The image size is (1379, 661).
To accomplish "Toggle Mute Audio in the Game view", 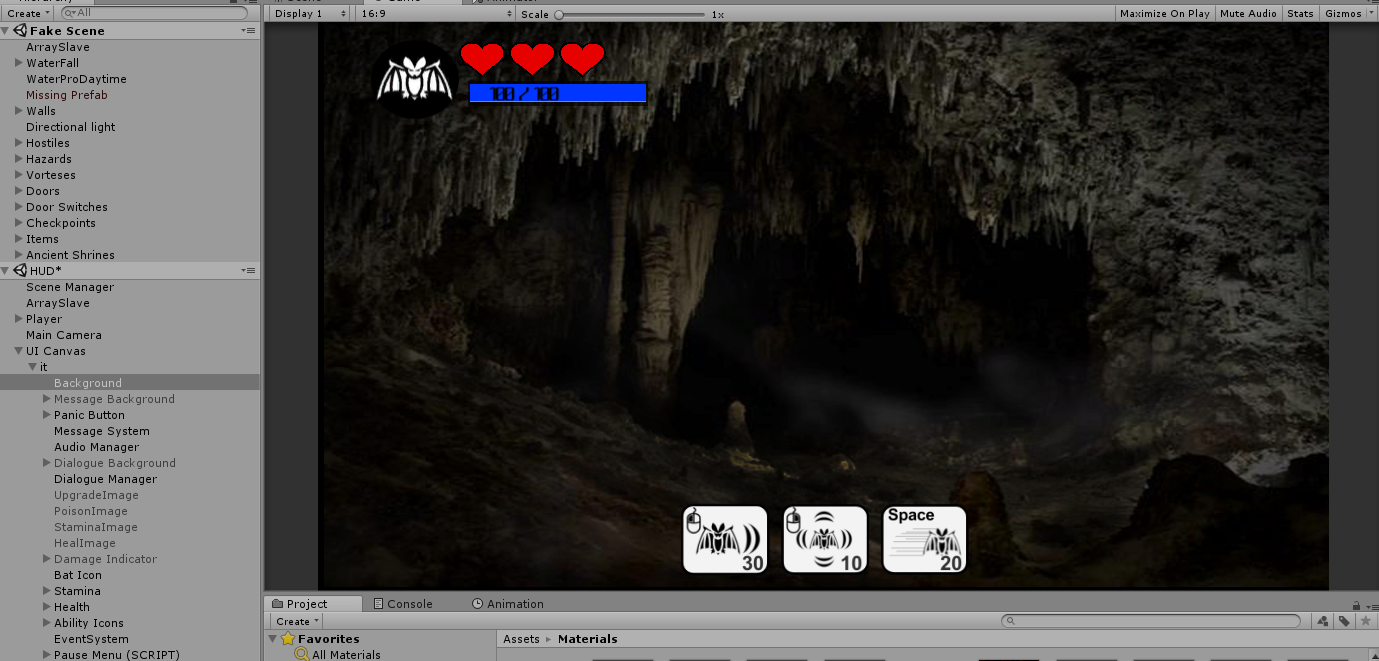I will pyautogui.click(x=1248, y=13).
